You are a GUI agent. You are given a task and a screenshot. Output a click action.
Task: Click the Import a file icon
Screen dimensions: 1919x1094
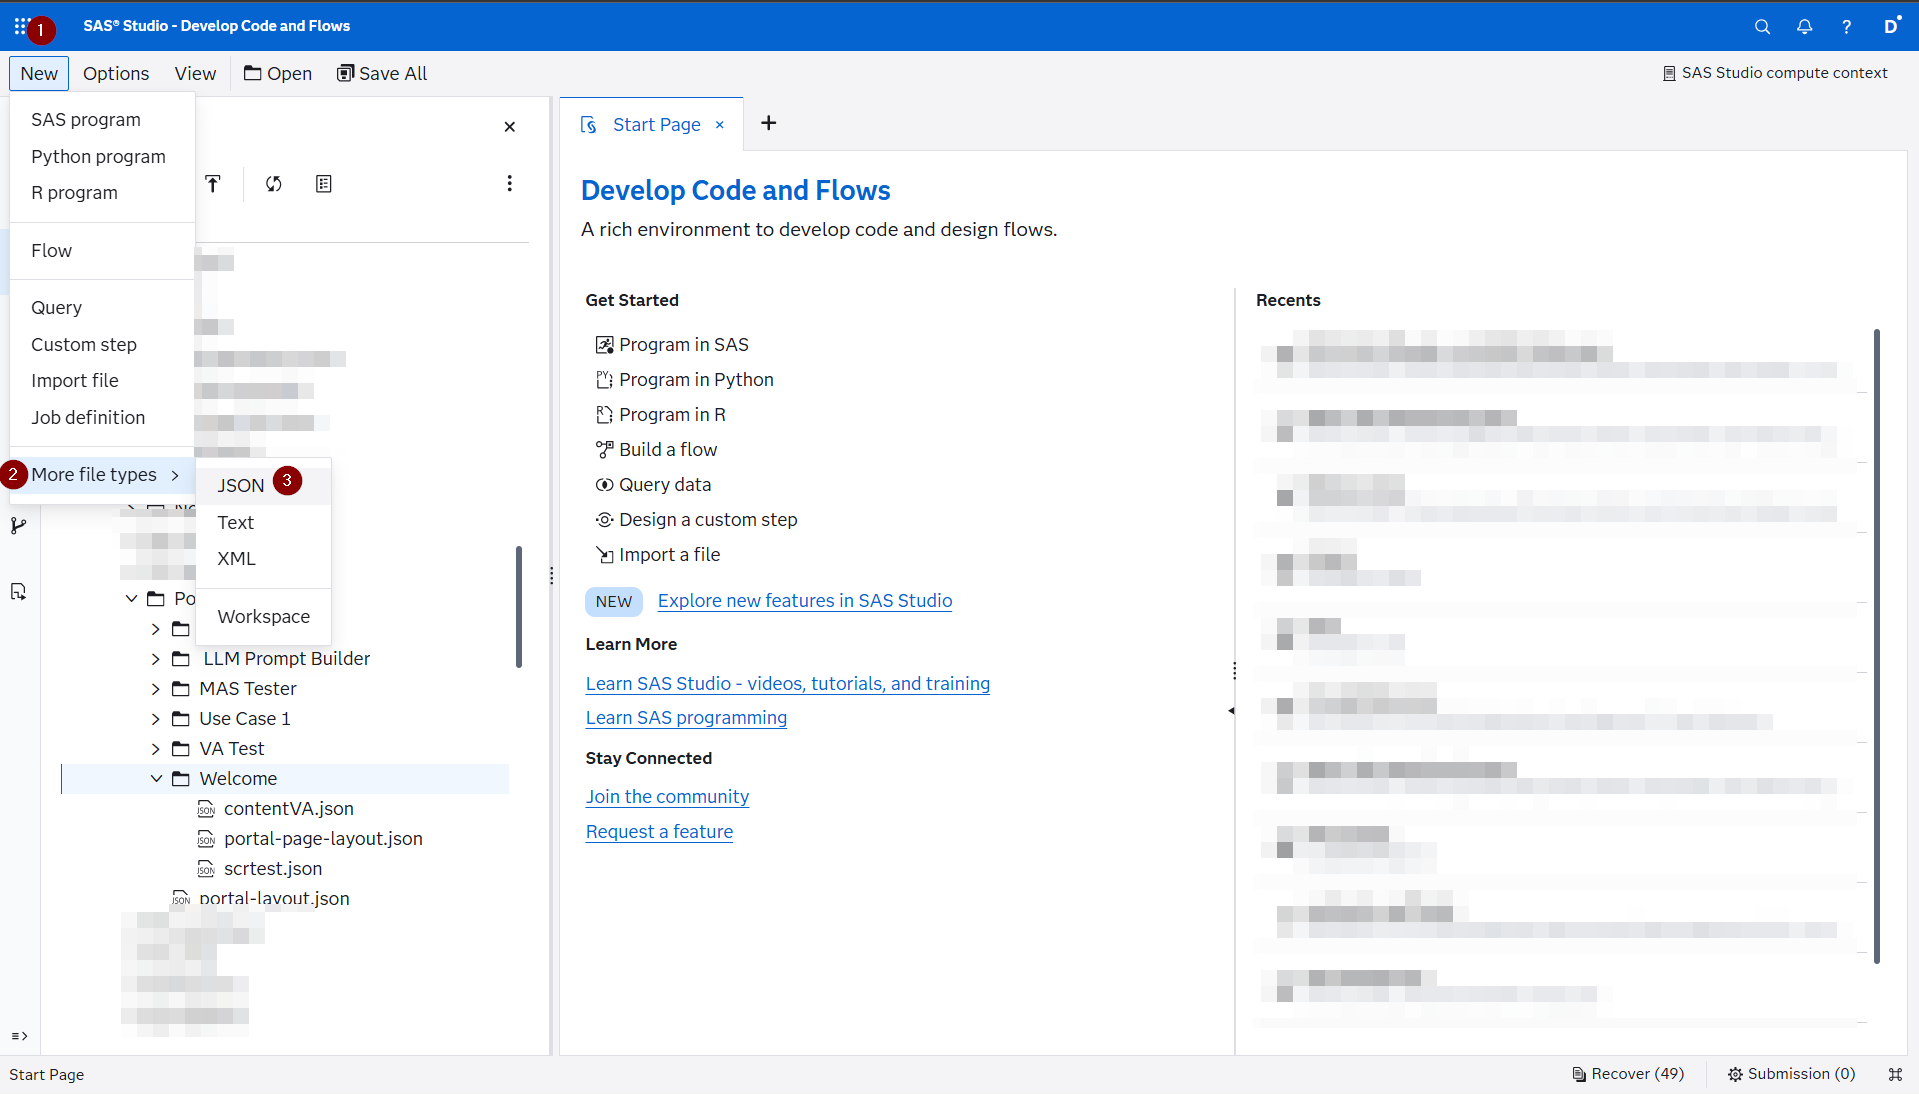point(604,555)
